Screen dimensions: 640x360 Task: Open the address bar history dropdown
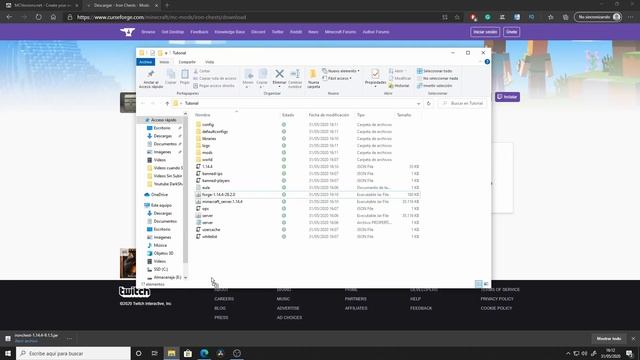(x=418, y=104)
